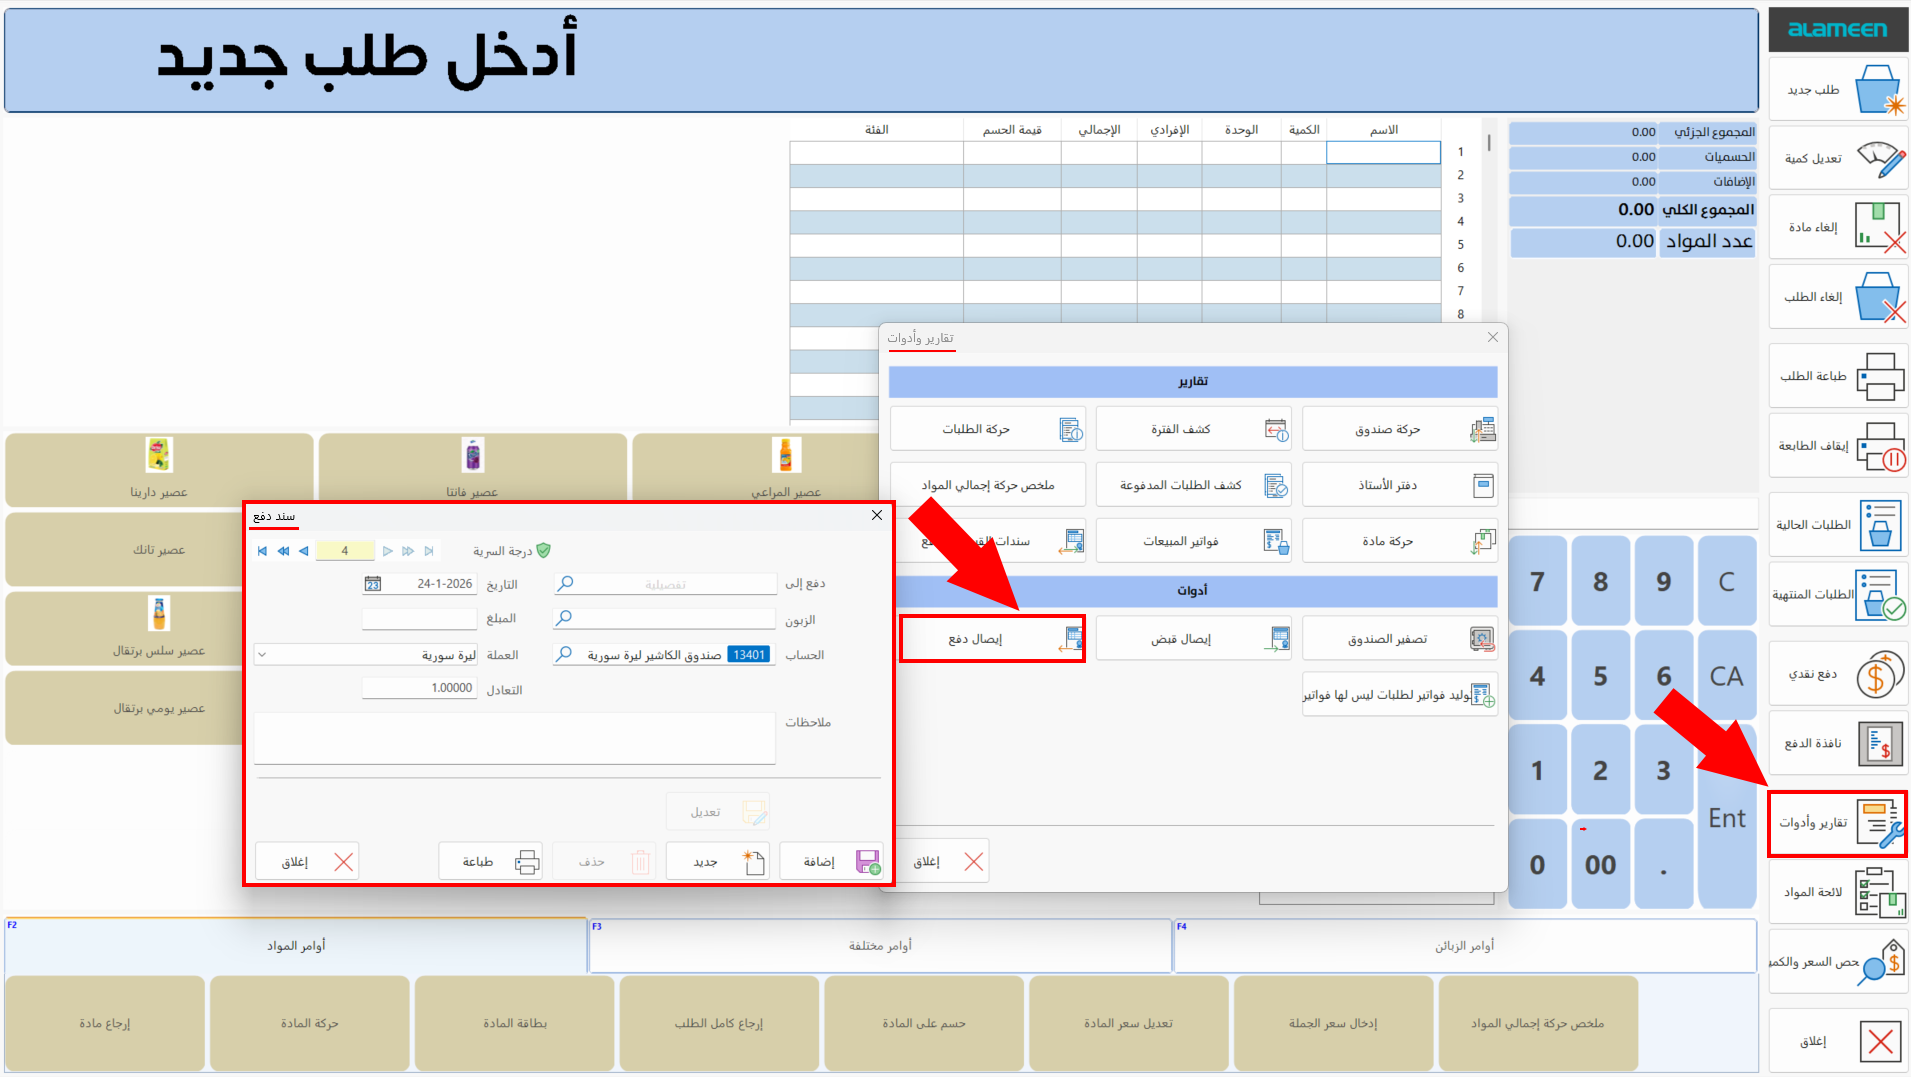The width and height of the screenshot is (1911, 1077).
Task: Click the sidebar إغلاق close button
Action: [1838, 1041]
